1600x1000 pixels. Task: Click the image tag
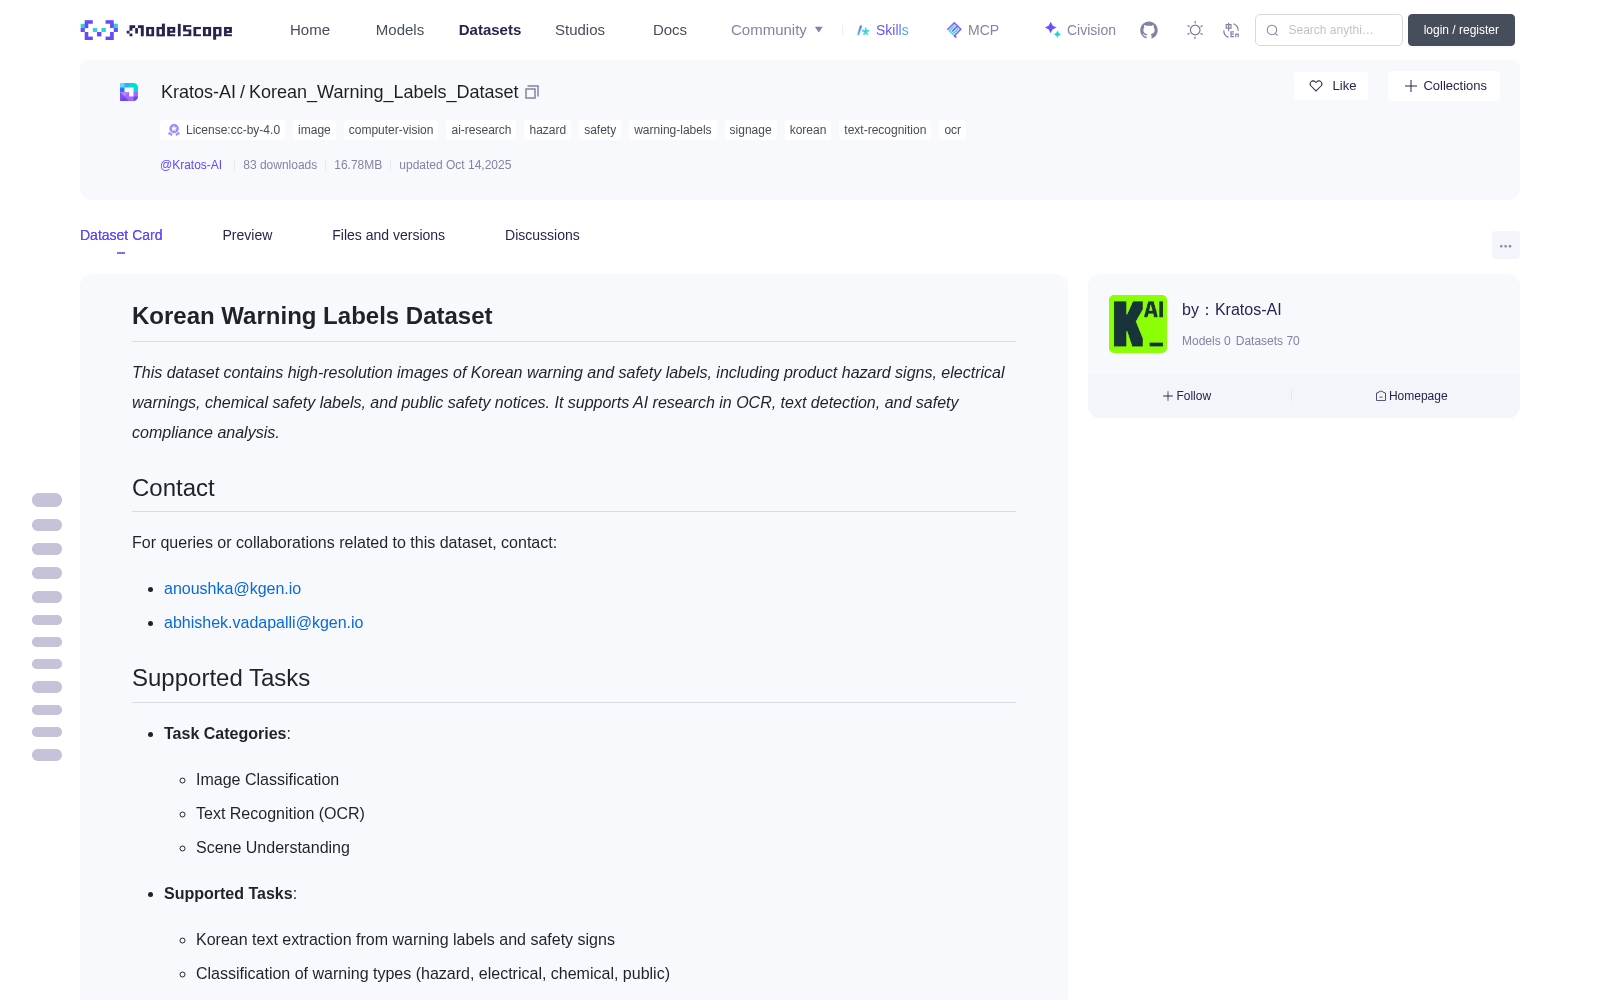(x=314, y=130)
